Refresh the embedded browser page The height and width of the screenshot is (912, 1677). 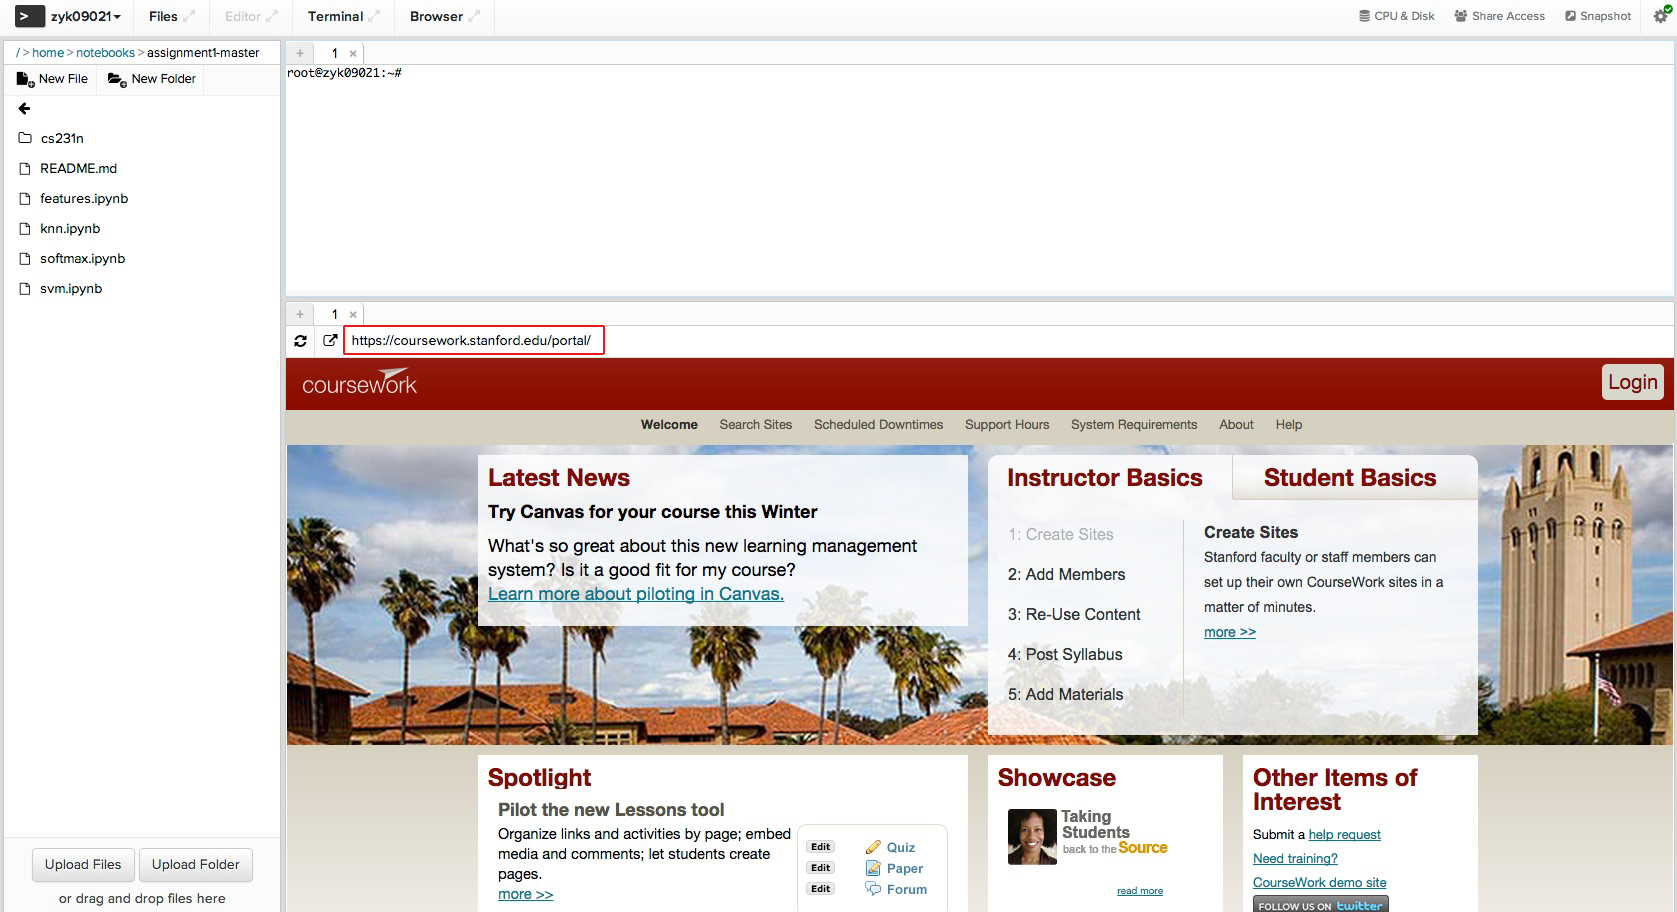pos(300,341)
